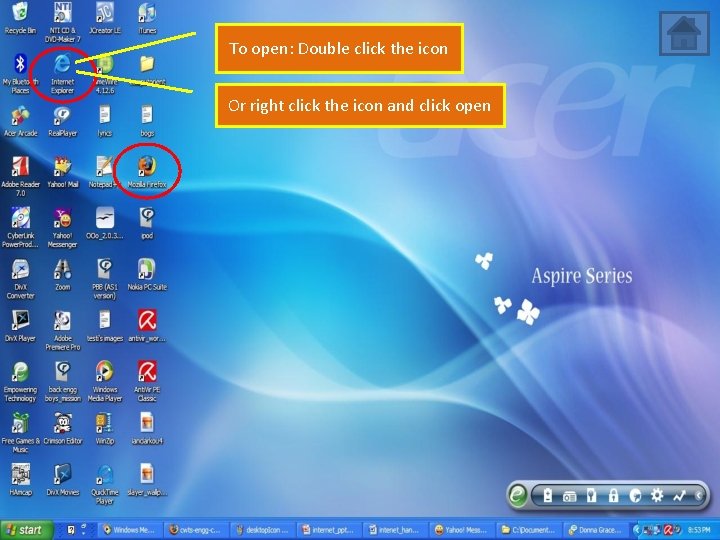Select the Mozilla Firefox desktop icon

pyautogui.click(x=147, y=173)
